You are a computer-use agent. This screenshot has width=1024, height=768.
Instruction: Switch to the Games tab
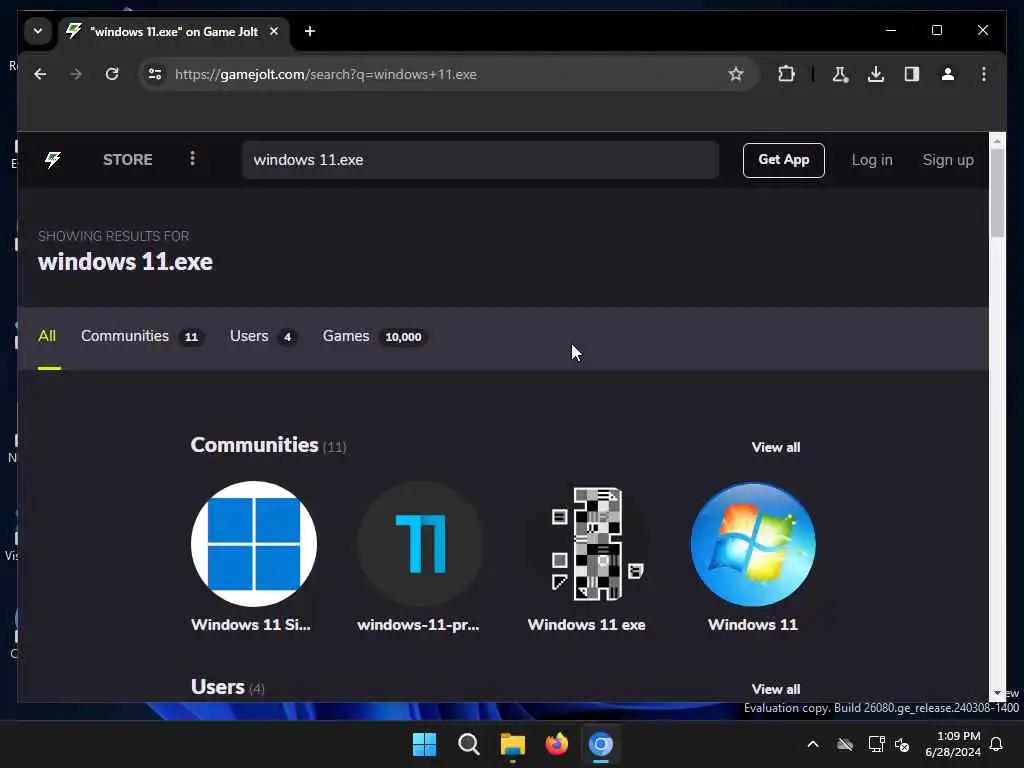(x=374, y=336)
